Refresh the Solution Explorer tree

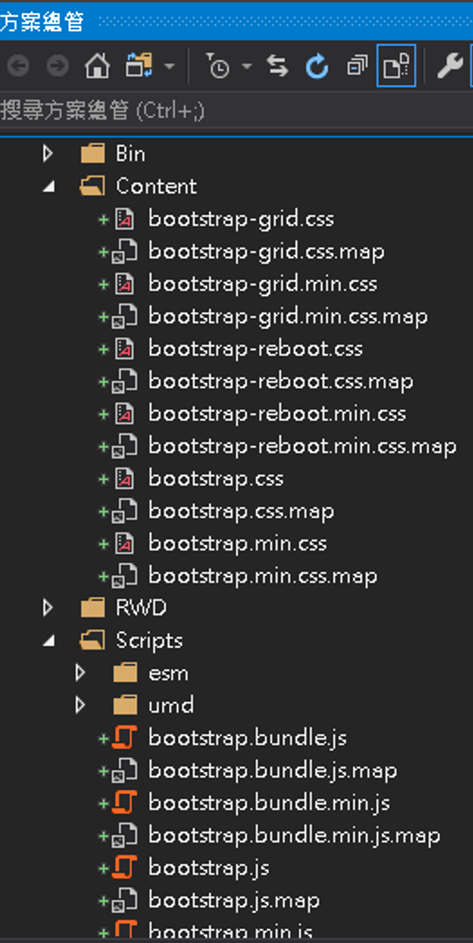pos(317,66)
